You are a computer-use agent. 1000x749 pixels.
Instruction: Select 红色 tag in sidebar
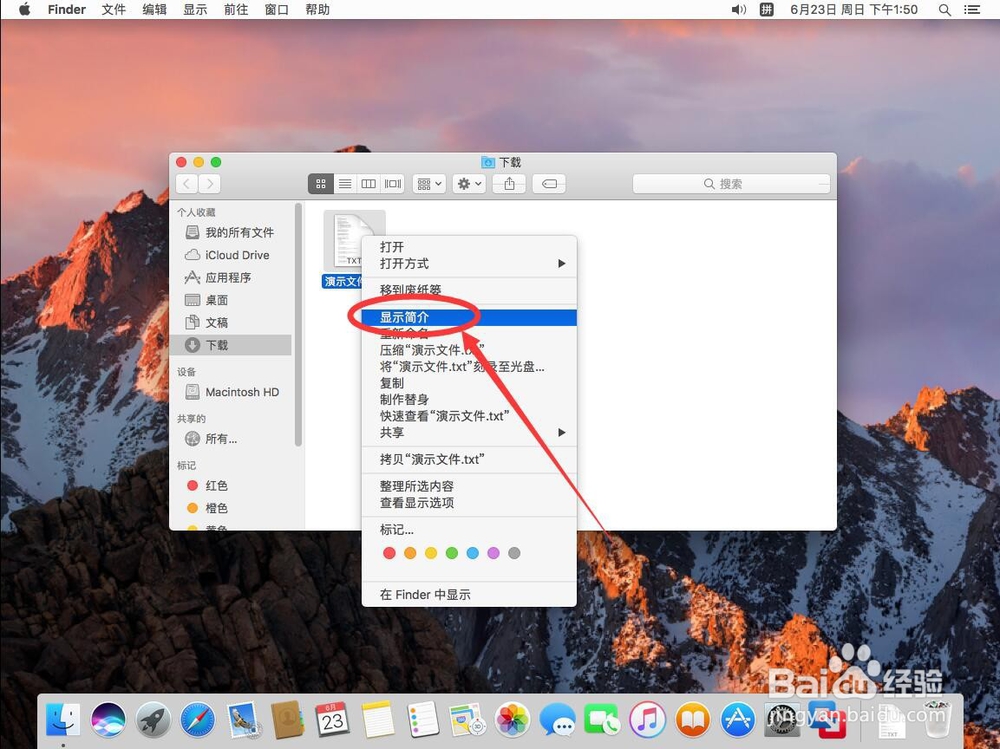click(232, 486)
